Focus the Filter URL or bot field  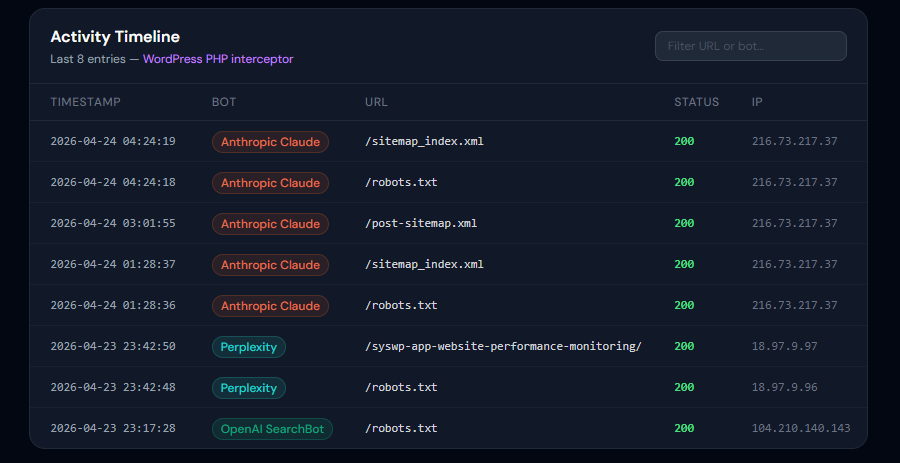[751, 46]
